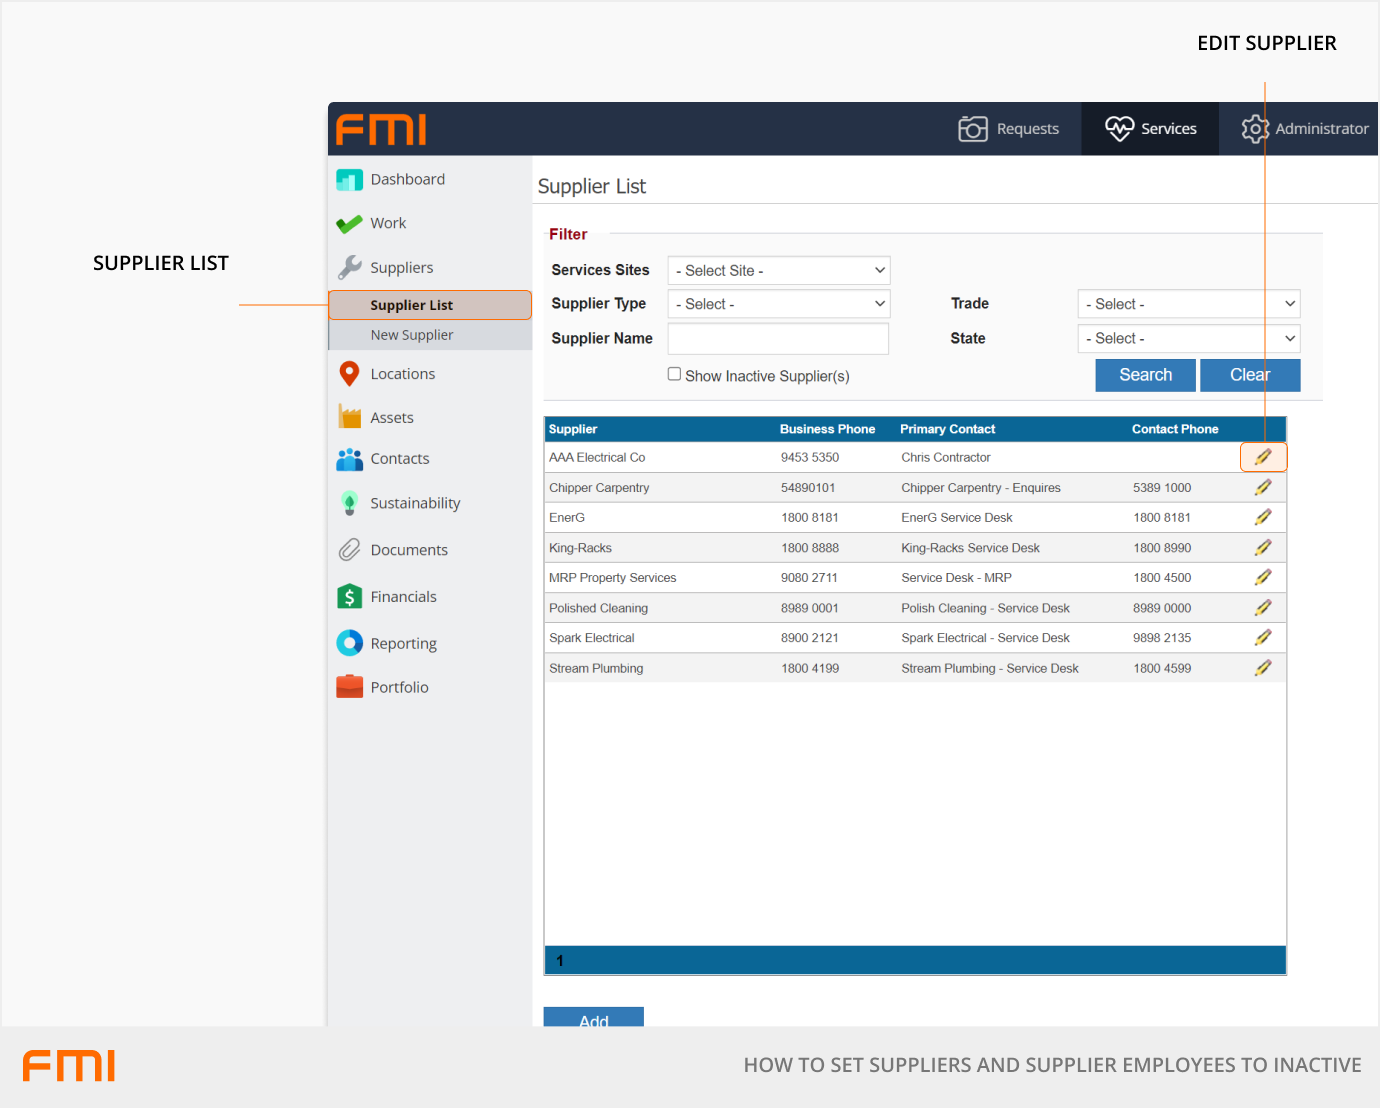1380x1108 pixels.
Task: Expand the Trade dropdown
Action: click(1188, 304)
